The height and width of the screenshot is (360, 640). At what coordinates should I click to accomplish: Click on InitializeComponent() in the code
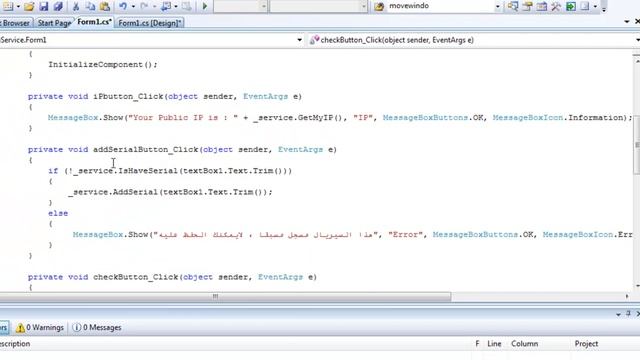coord(100,64)
